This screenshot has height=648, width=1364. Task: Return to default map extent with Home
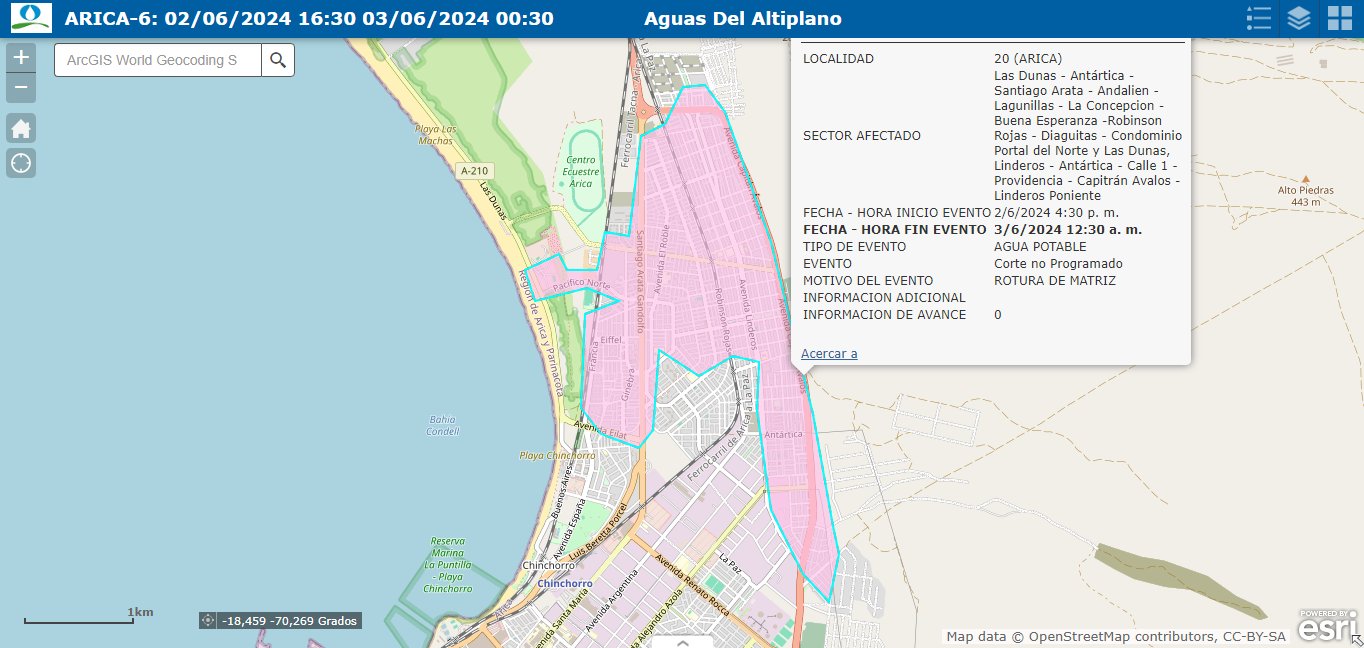[21, 128]
